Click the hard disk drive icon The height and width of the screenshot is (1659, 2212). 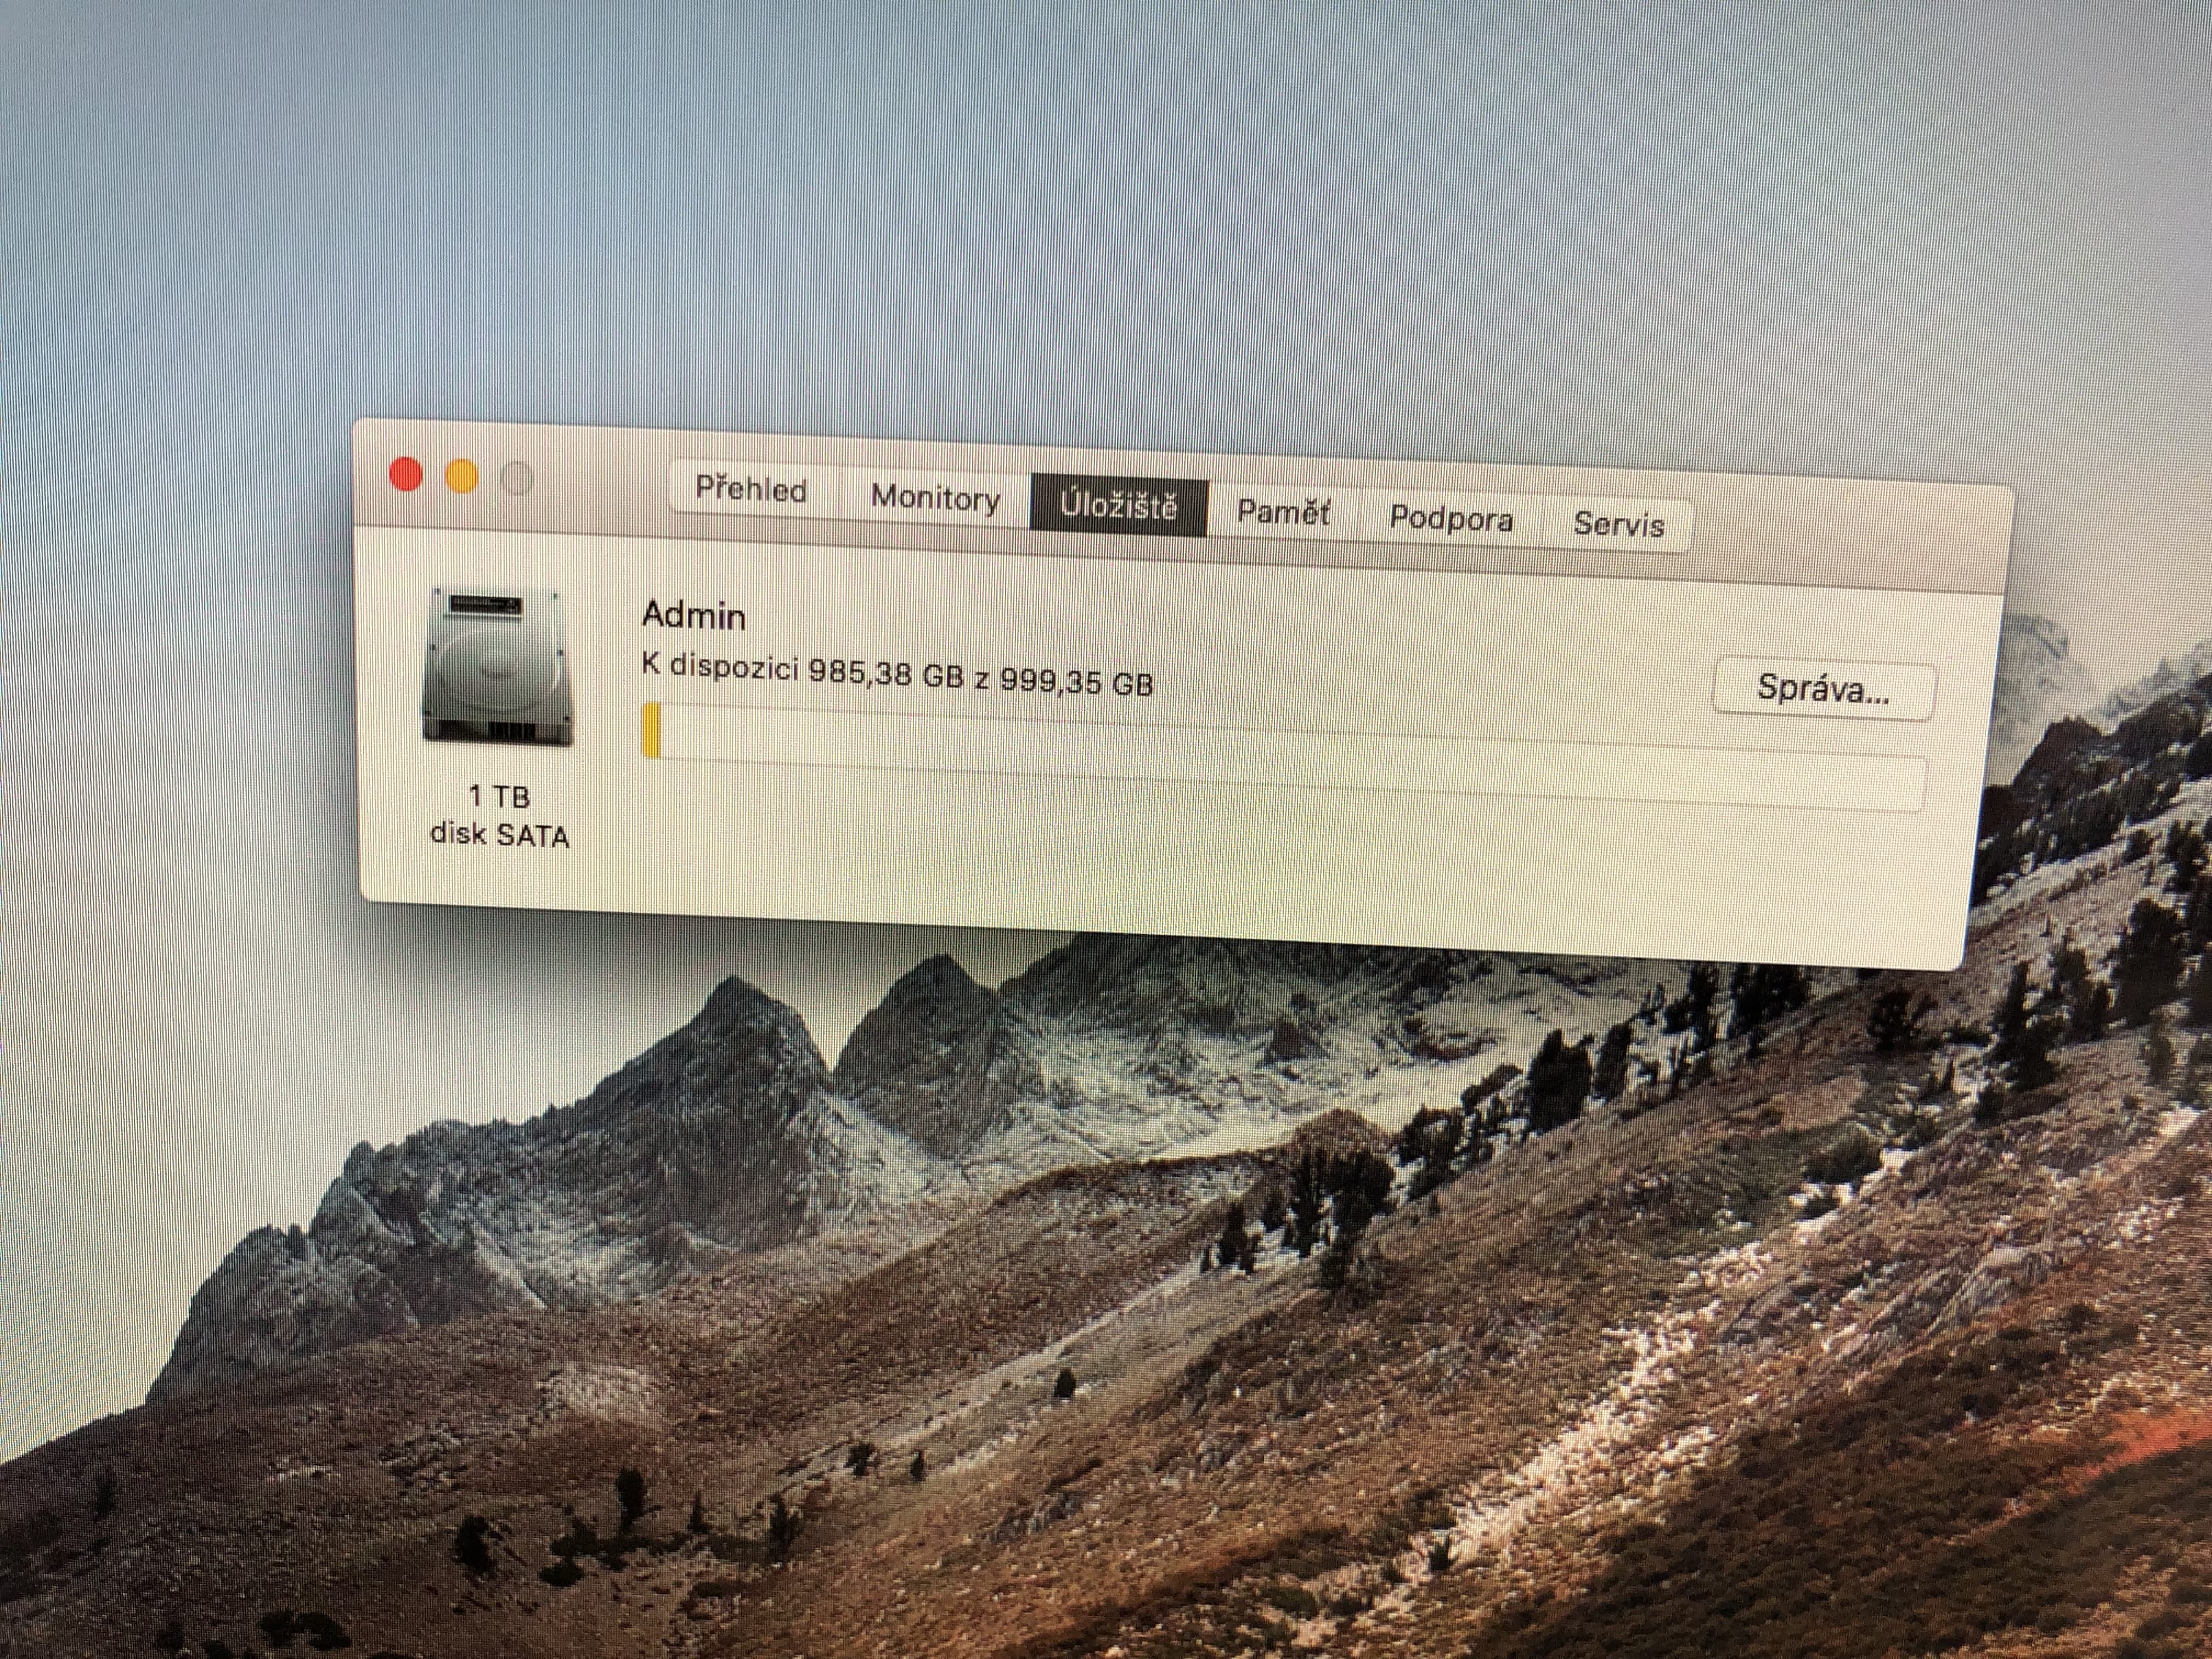coord(497,666)
